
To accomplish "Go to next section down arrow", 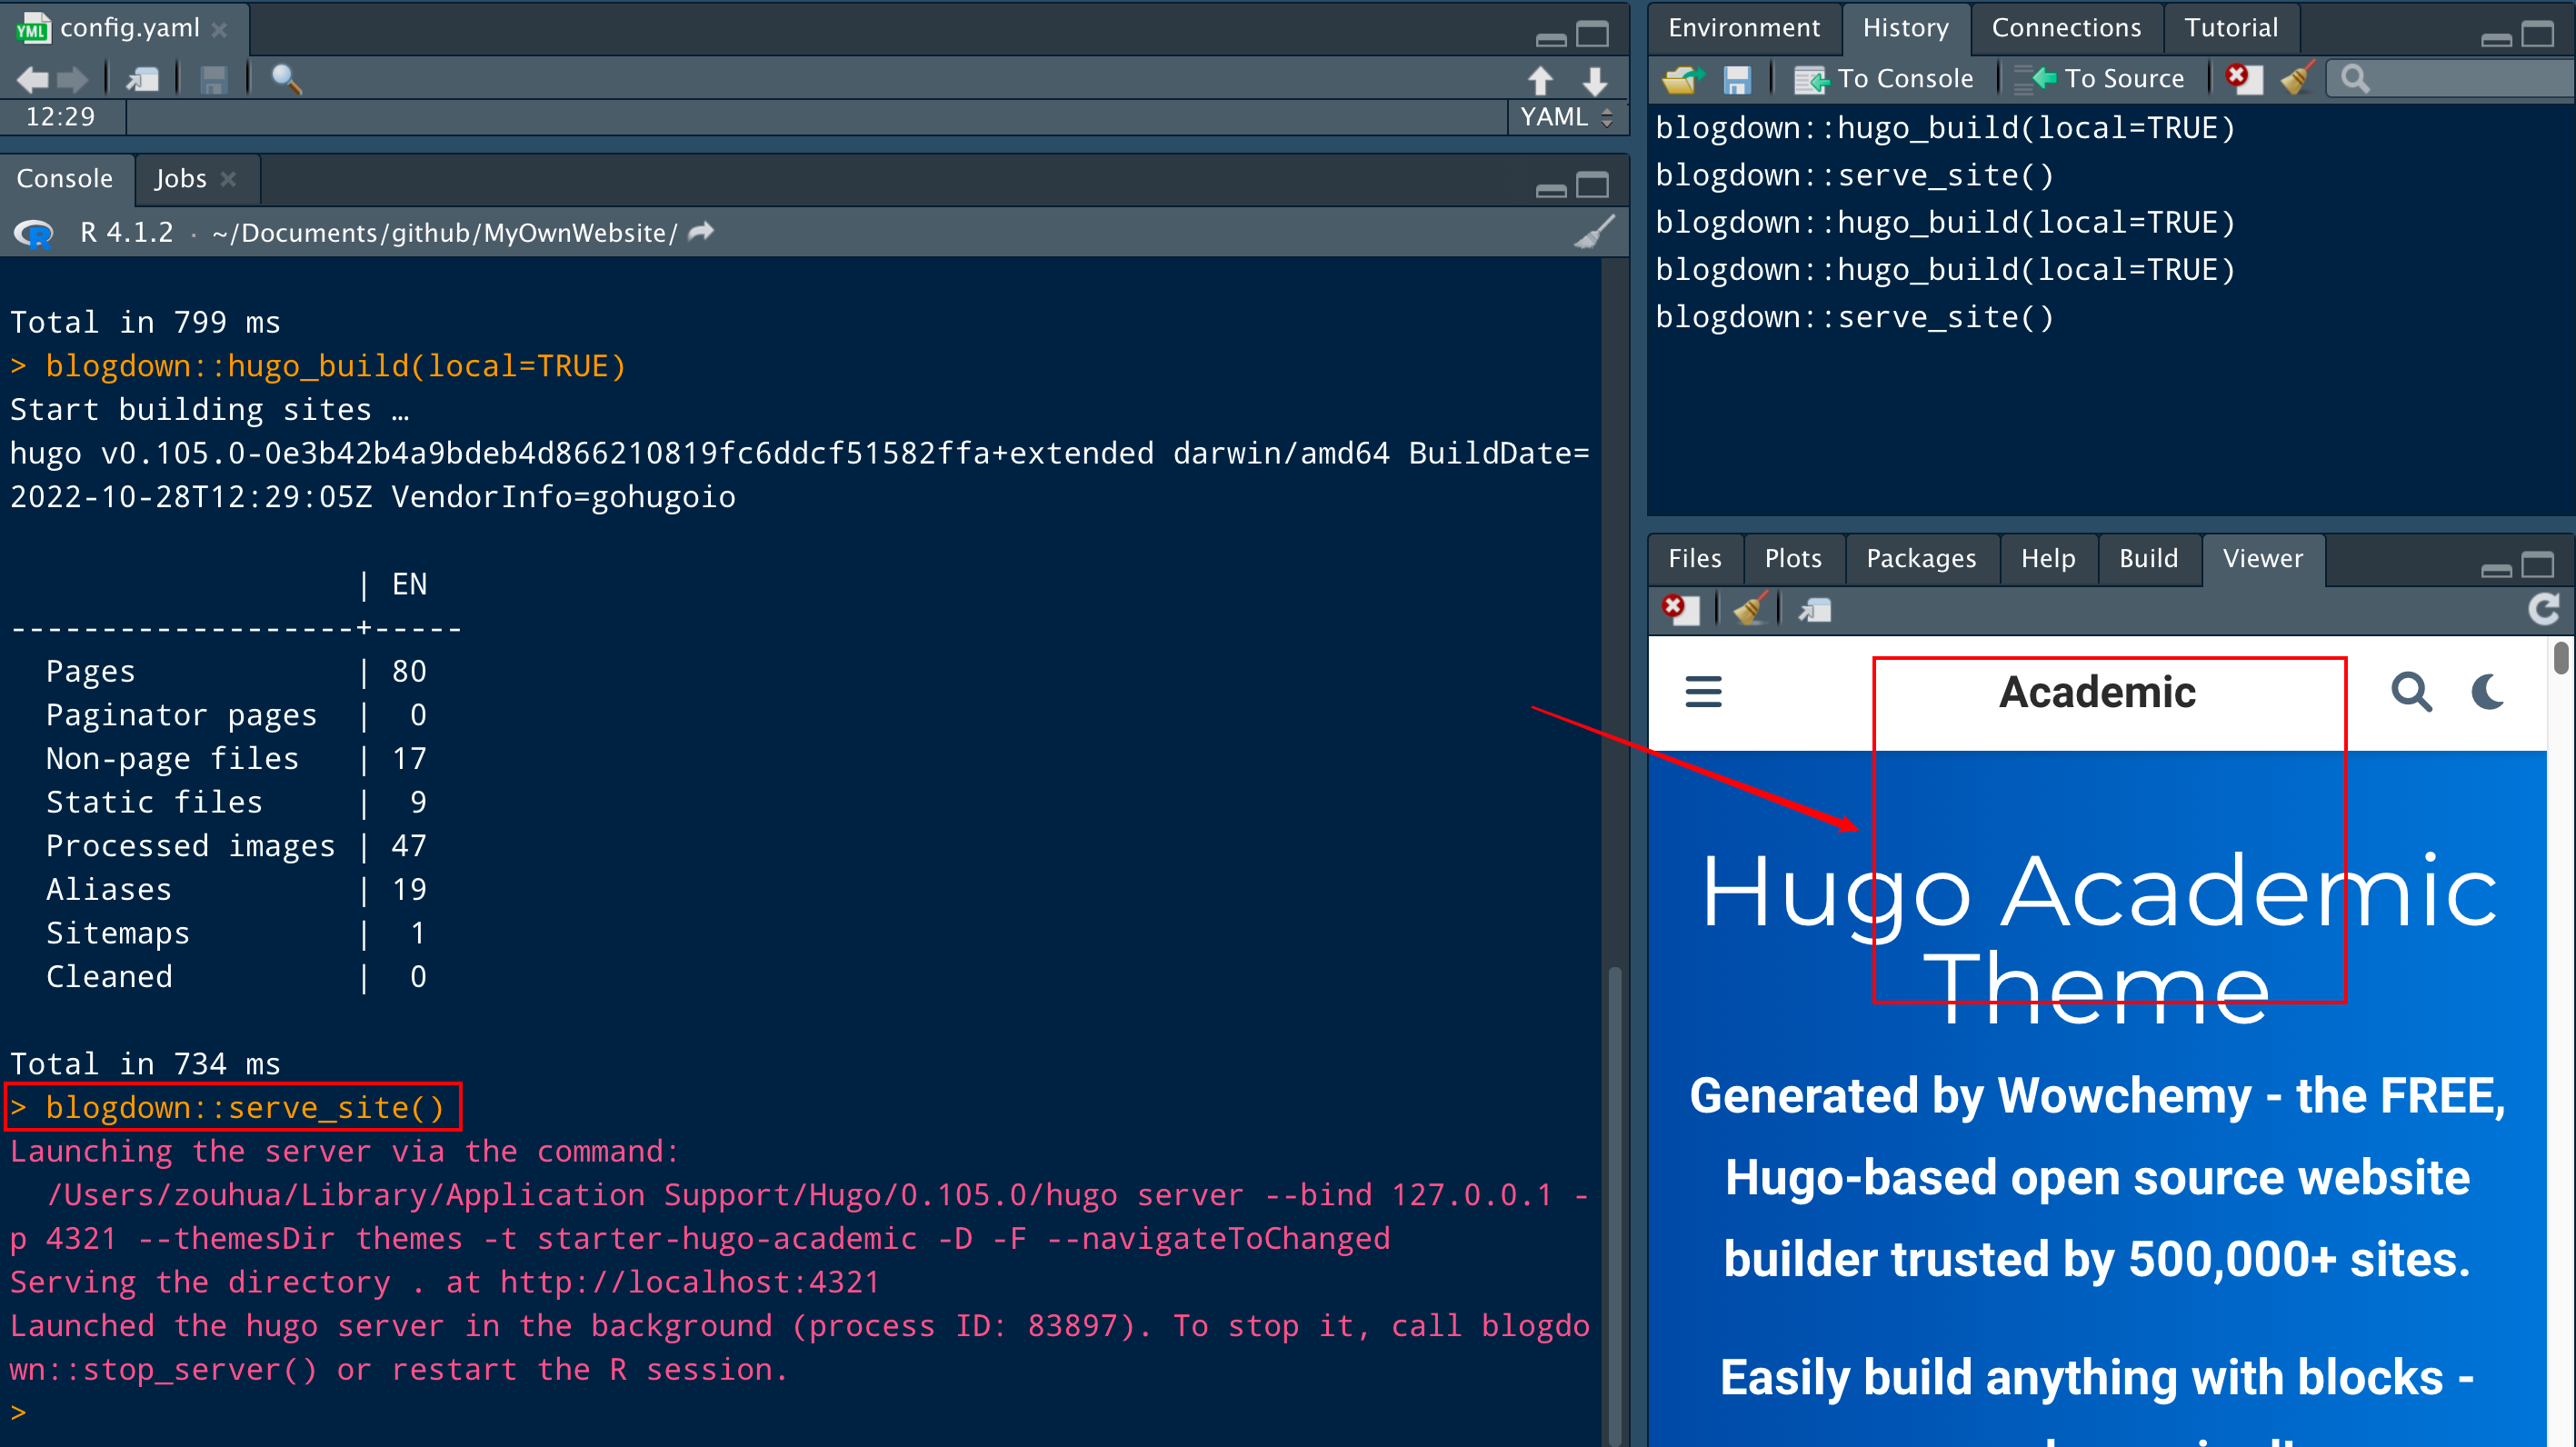I will [1595, 80].
